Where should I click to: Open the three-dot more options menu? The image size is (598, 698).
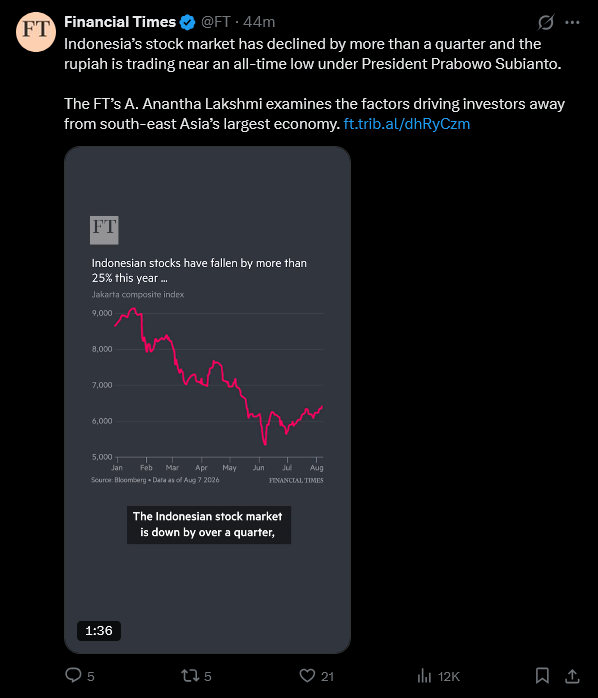click(572, 22)
